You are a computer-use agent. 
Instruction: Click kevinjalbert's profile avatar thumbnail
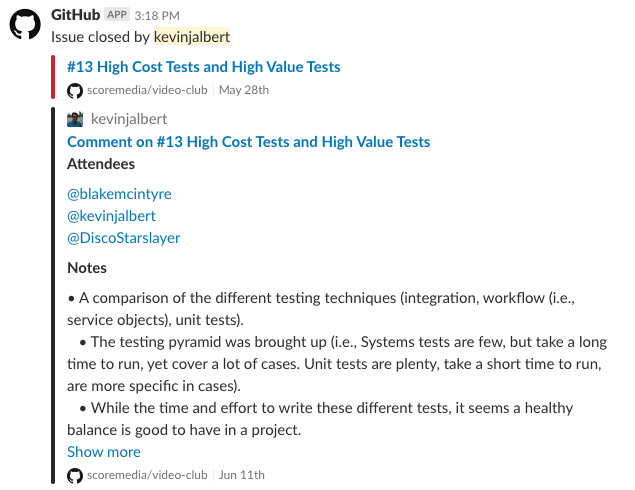[x=75, y=119]
